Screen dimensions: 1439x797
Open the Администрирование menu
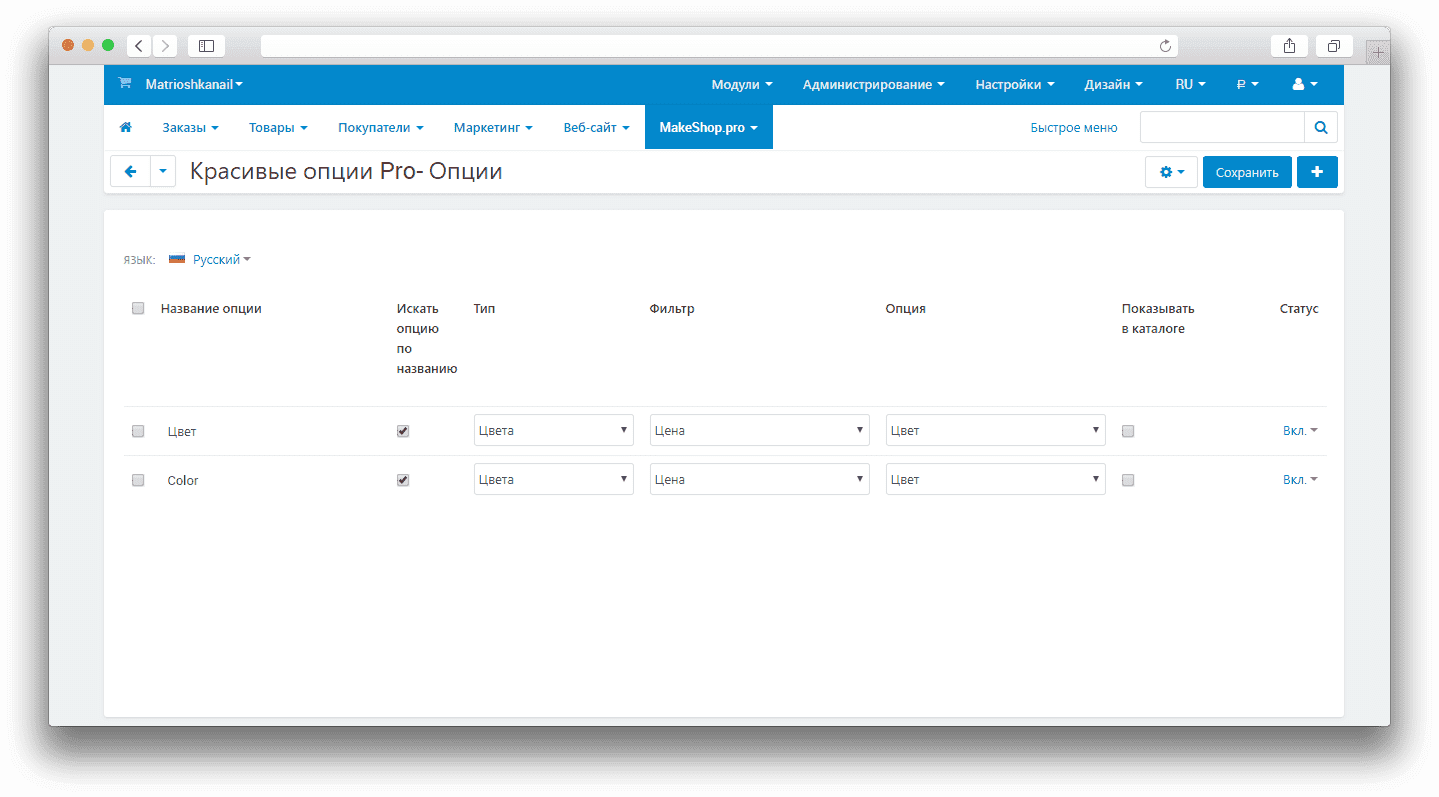873,85
